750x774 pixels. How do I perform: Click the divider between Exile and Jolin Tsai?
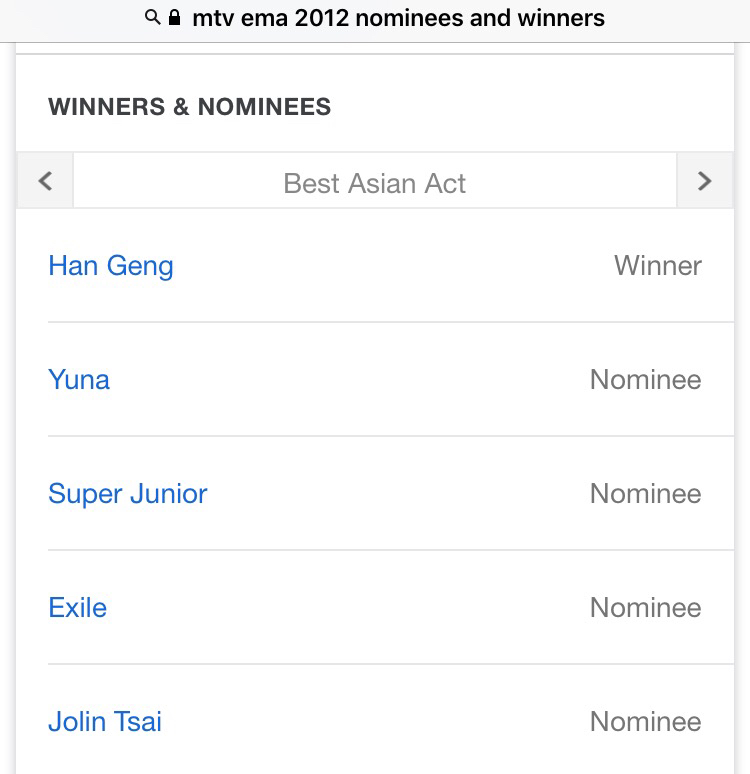(x=390, y=664)
